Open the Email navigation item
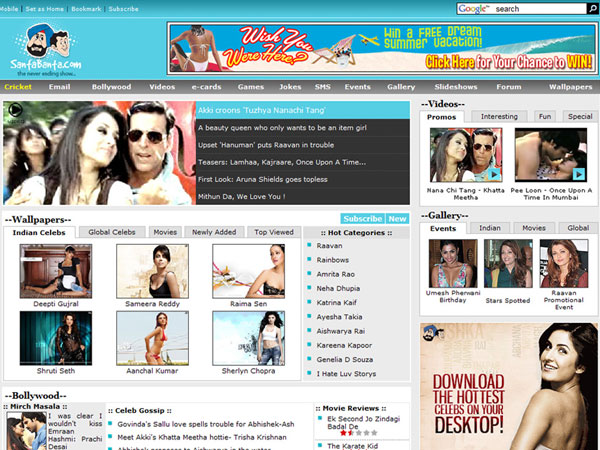 click(x=59, y=87)
